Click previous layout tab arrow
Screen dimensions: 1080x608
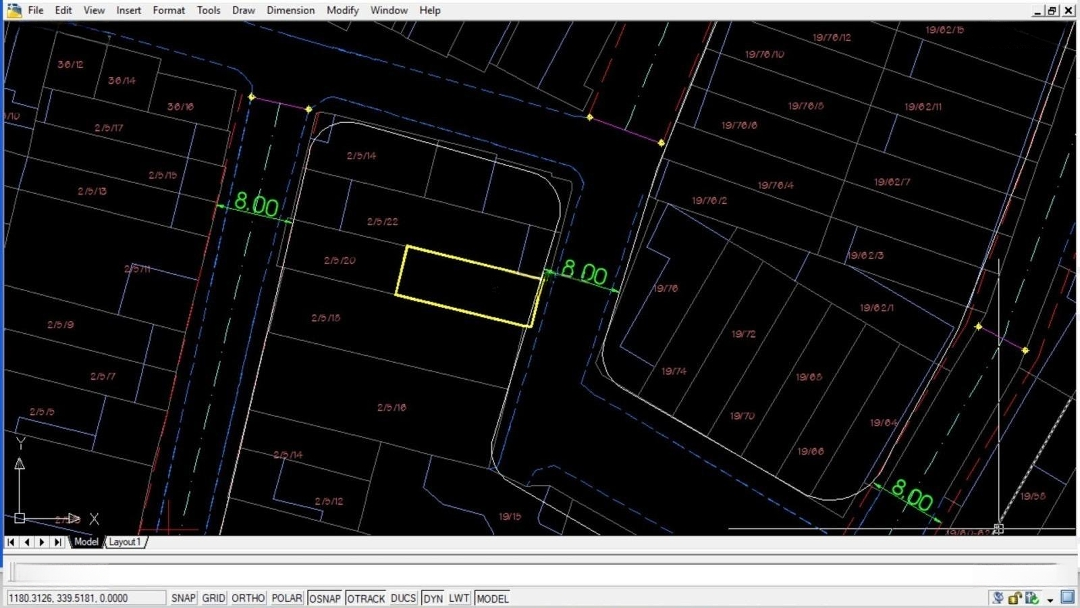[26, 542]
